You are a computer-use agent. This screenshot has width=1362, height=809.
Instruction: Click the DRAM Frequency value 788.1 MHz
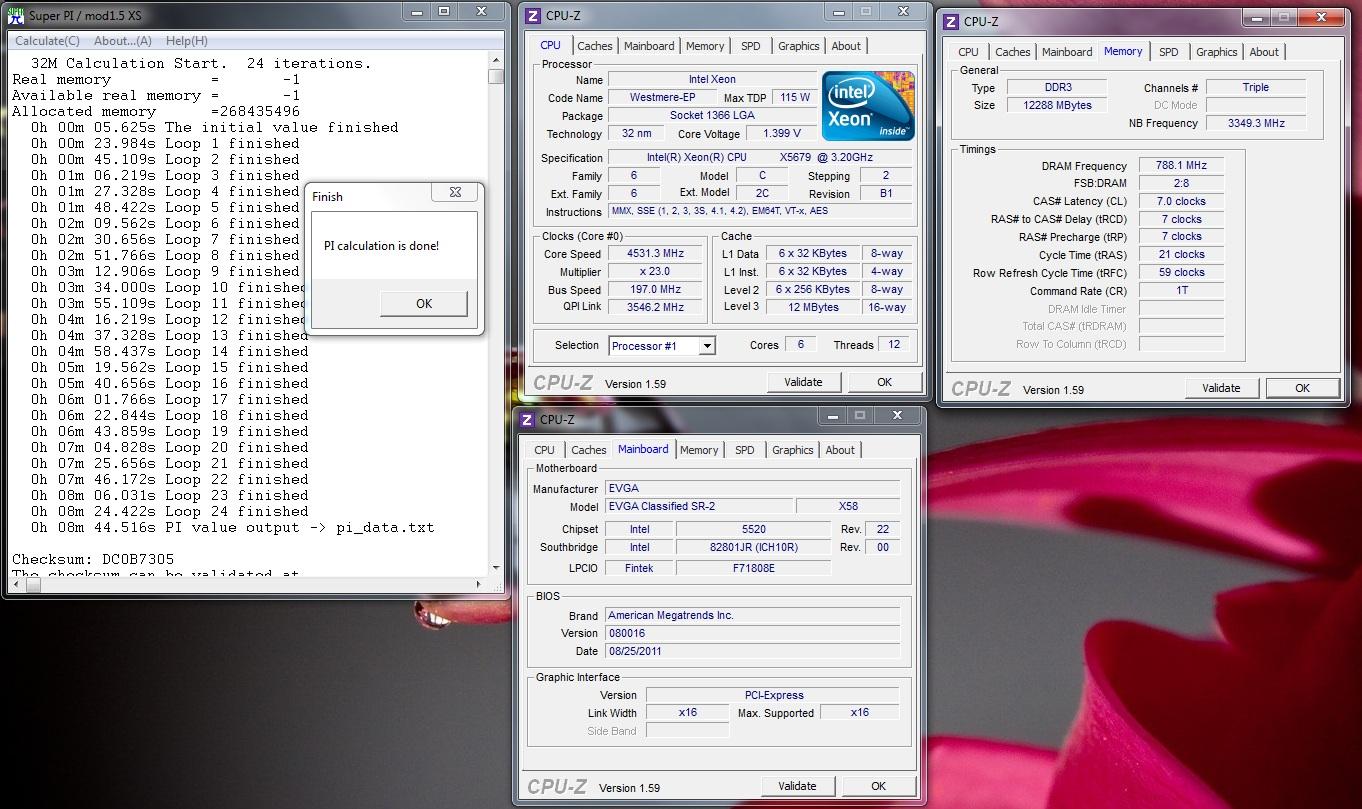tap(1181, 166)
